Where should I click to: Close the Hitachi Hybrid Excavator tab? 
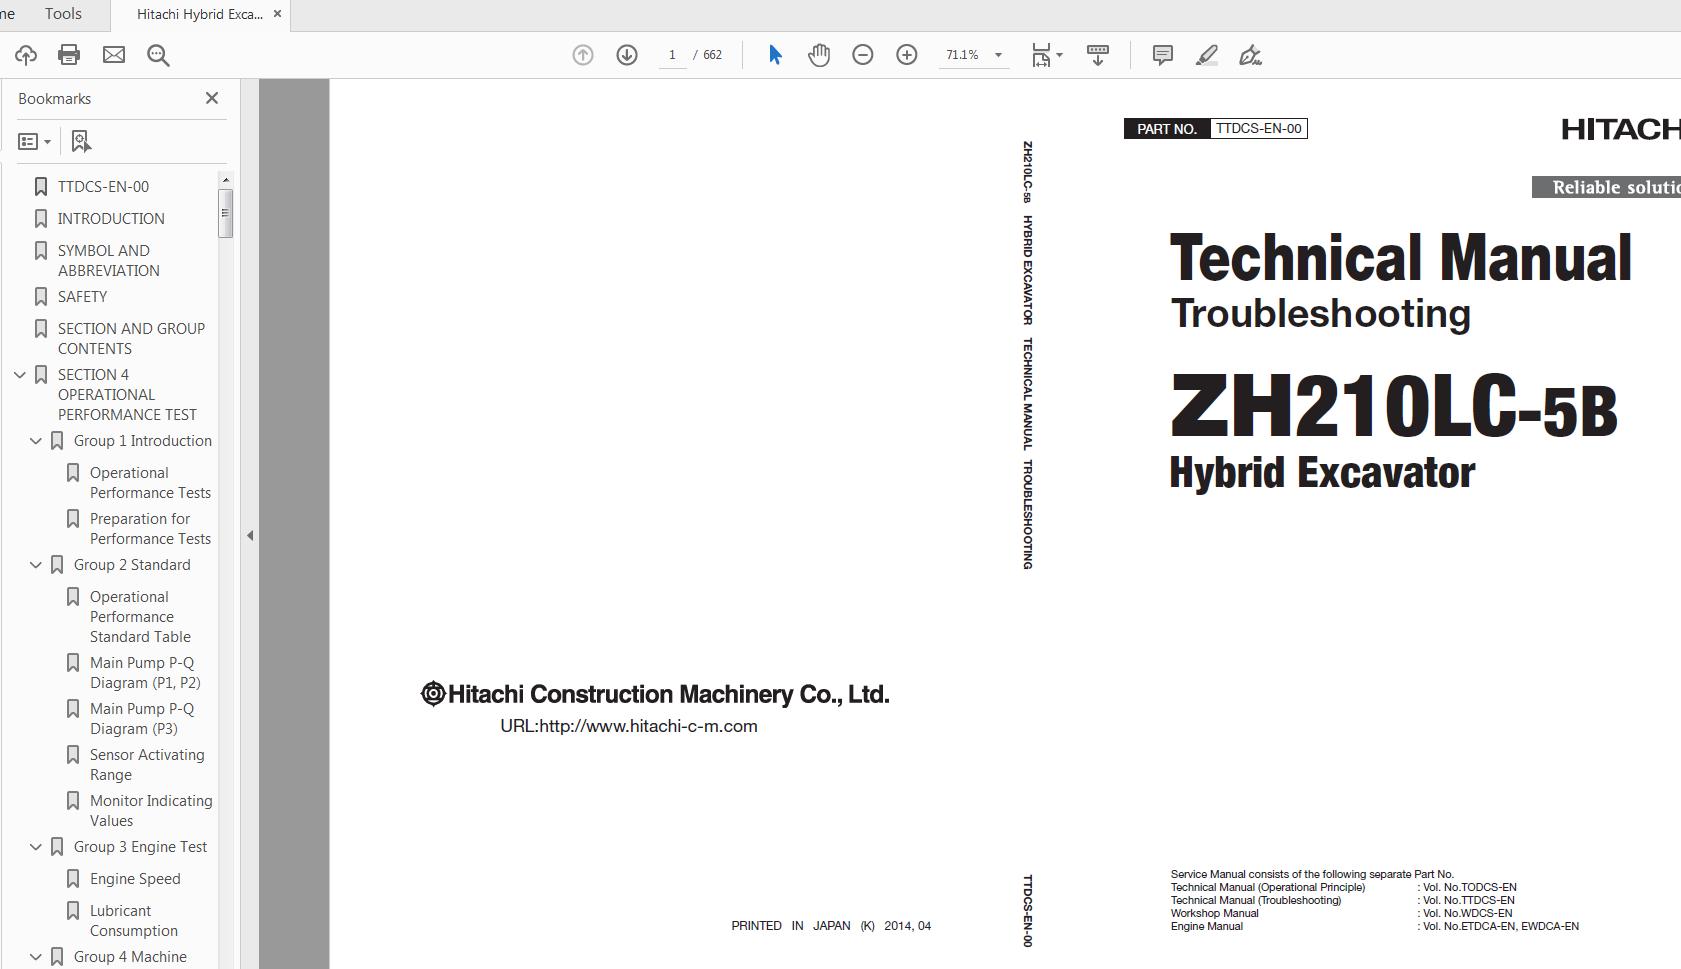coord(278,14)
